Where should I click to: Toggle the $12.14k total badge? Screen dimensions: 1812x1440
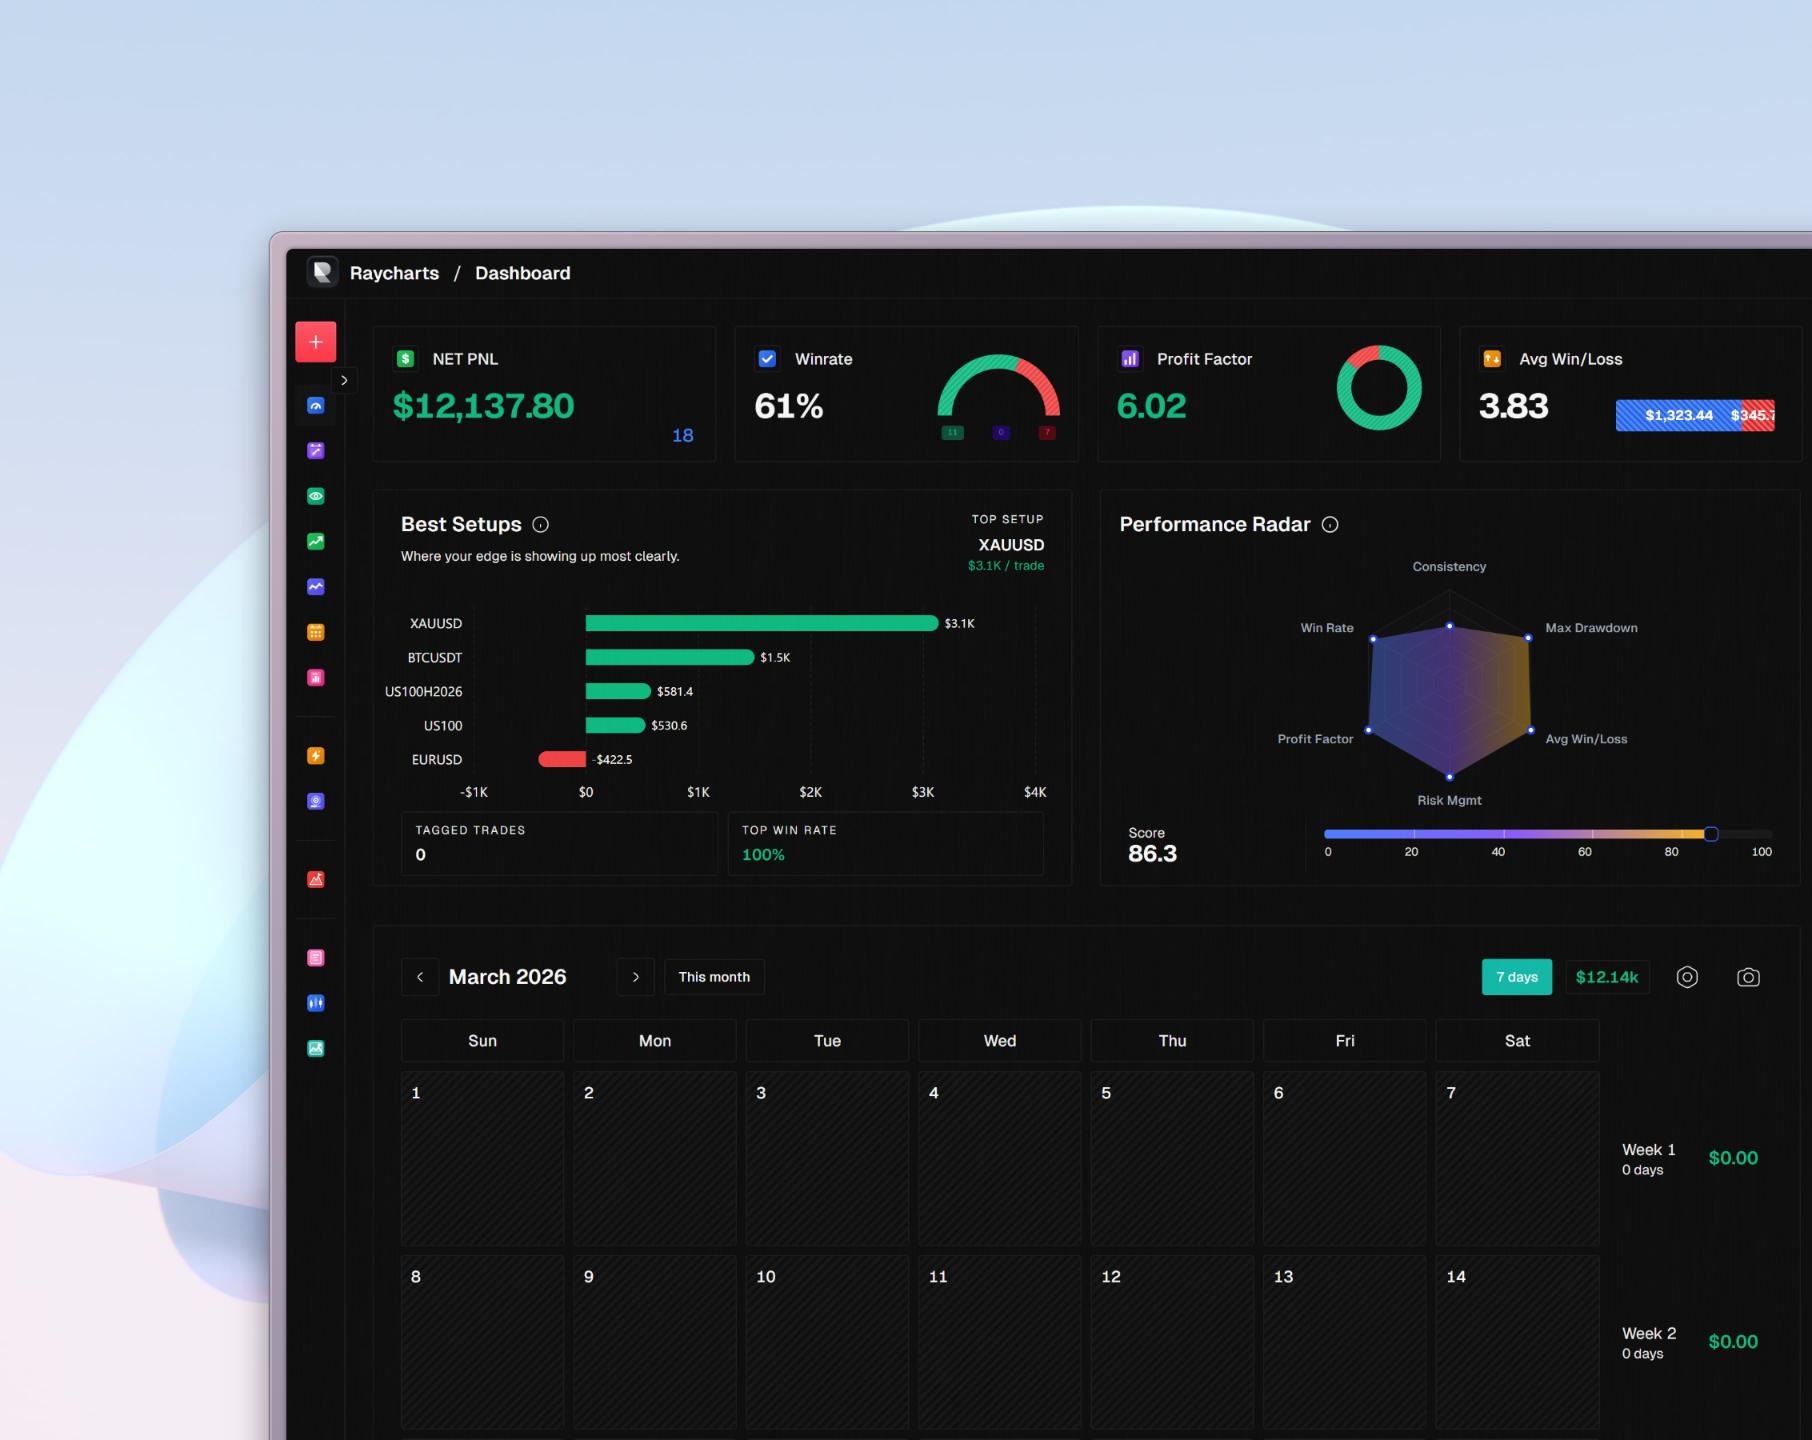point(1606,977)
